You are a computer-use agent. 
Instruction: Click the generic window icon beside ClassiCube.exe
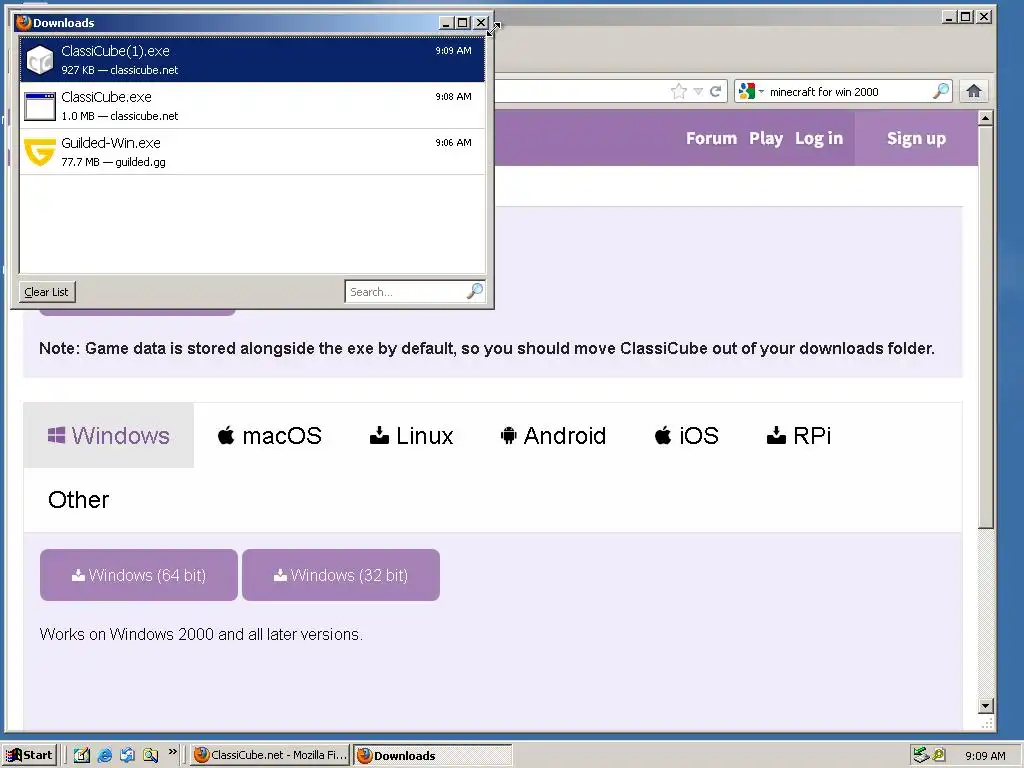pyautogui.click(x=40, y=106)
